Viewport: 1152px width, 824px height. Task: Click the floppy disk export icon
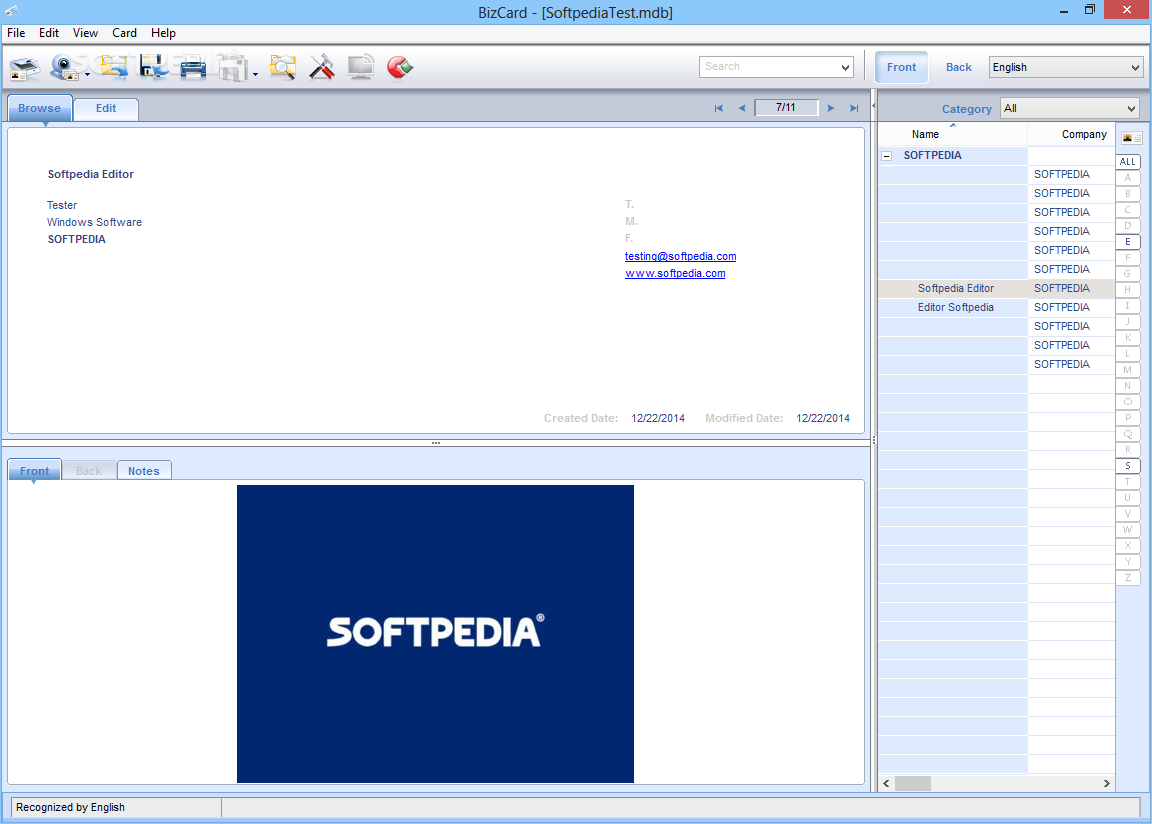tap(154, 68)
